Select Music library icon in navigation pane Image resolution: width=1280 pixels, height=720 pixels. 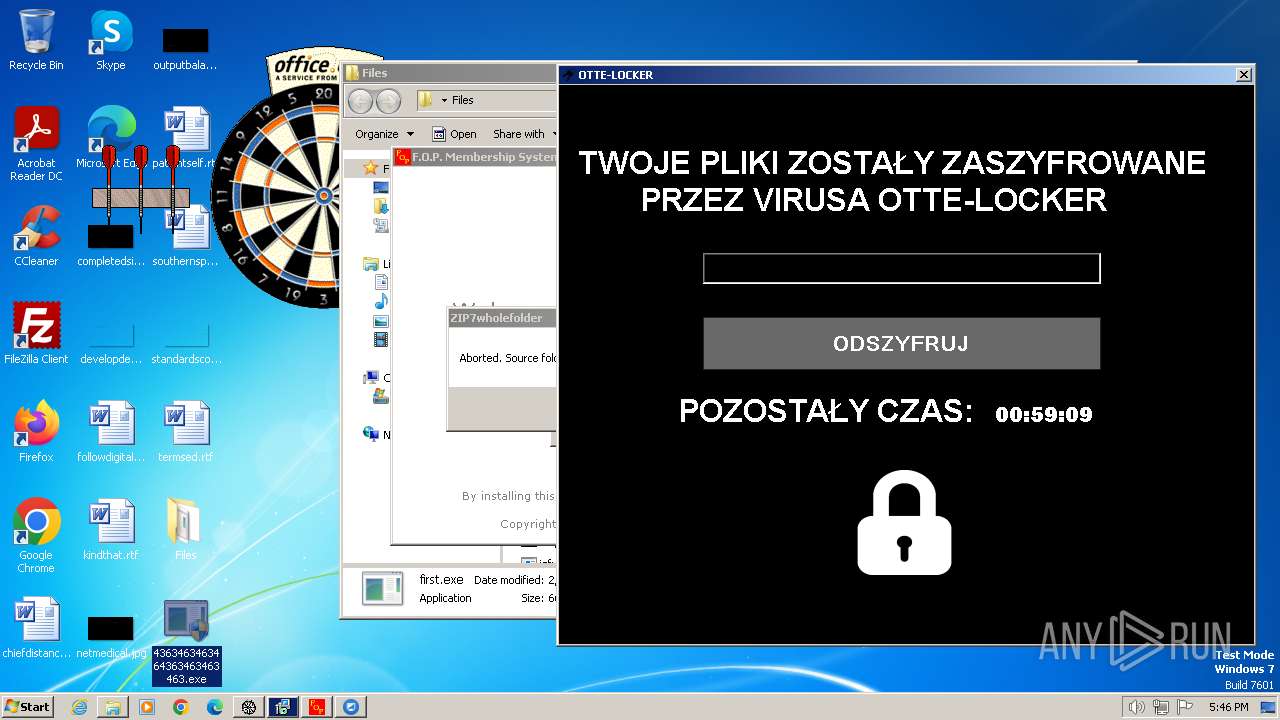coord(381,302)
